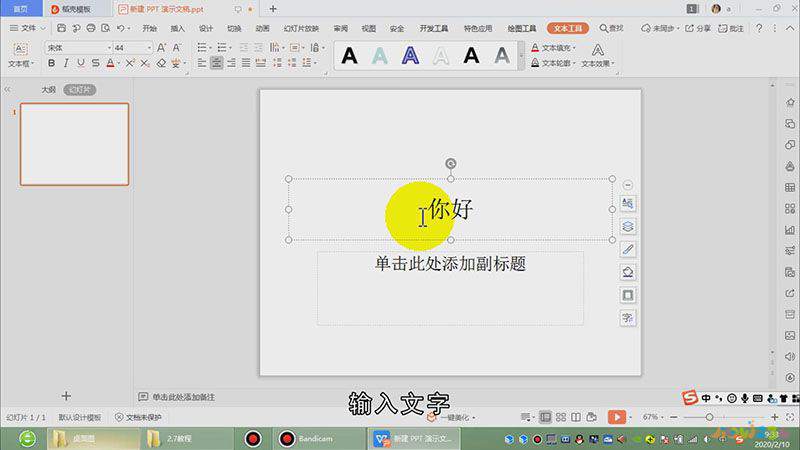Click the print preview icon
This screenshot has height=450, width=800.
(106, 28)
